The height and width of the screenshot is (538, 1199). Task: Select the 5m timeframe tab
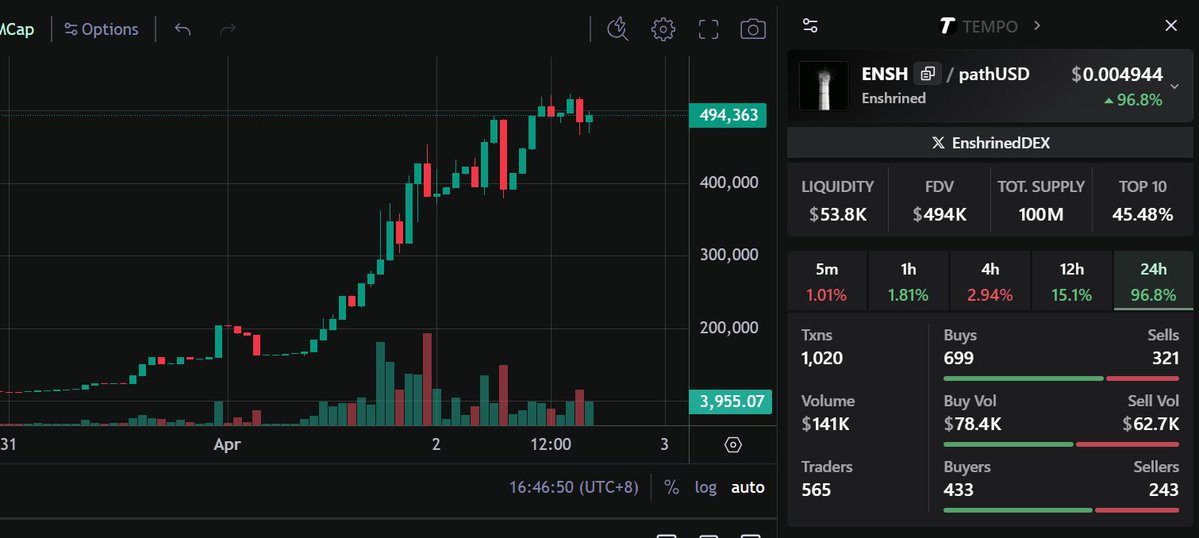(x=827, y=280)
